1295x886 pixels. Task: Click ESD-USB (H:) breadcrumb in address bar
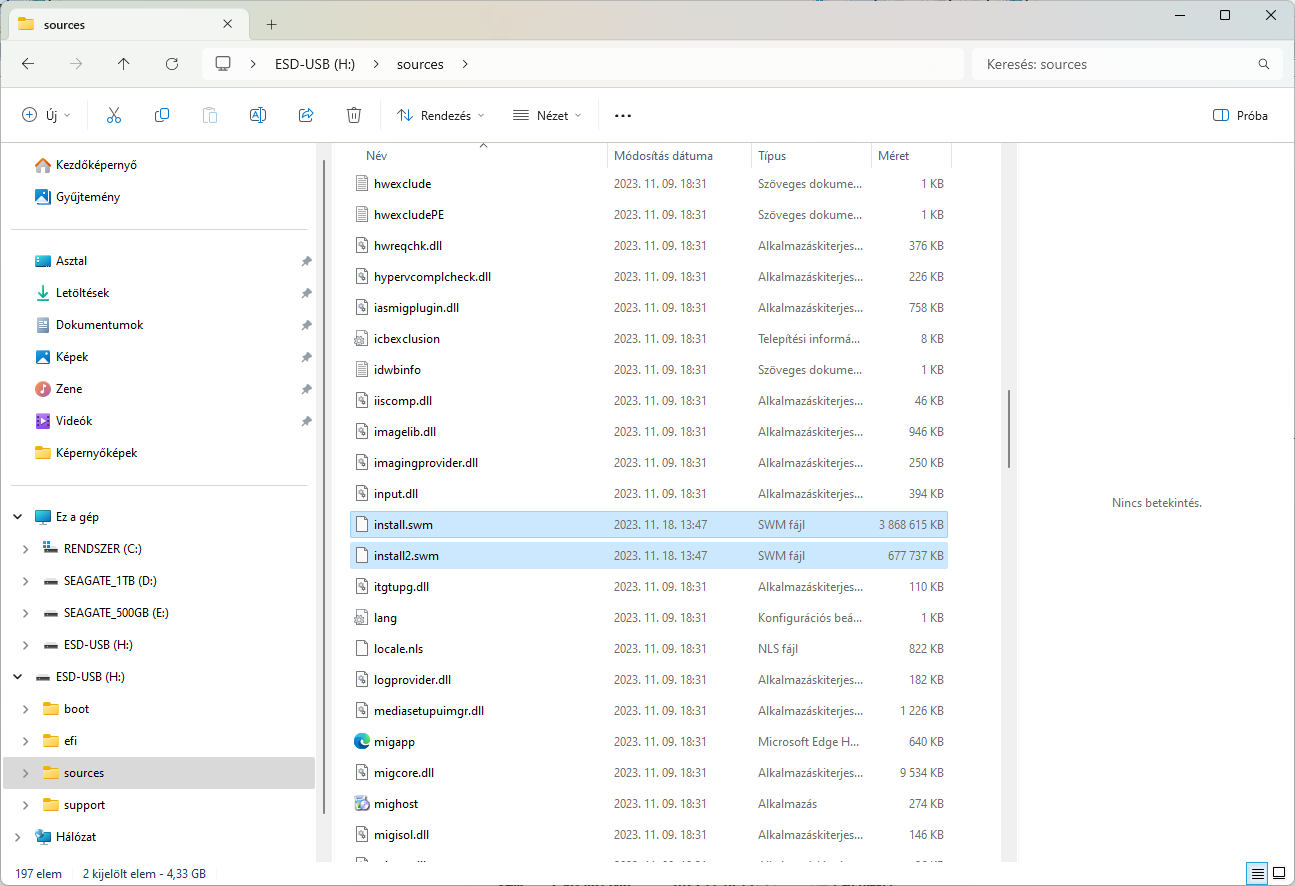(315, 64)
